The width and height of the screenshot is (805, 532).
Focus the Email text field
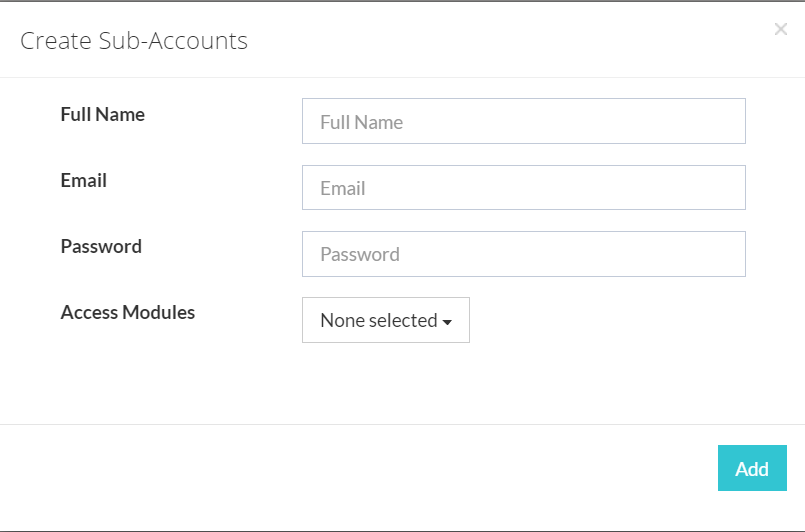coord(523,188)
